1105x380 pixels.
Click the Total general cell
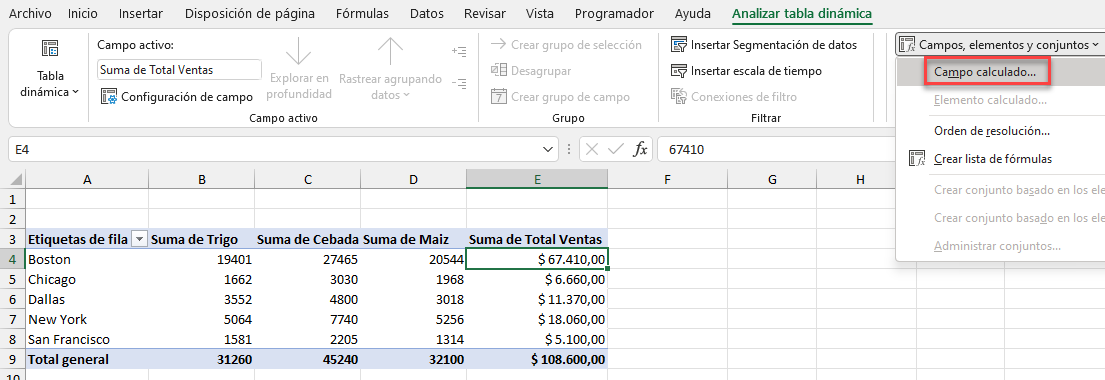coord(87,360)
